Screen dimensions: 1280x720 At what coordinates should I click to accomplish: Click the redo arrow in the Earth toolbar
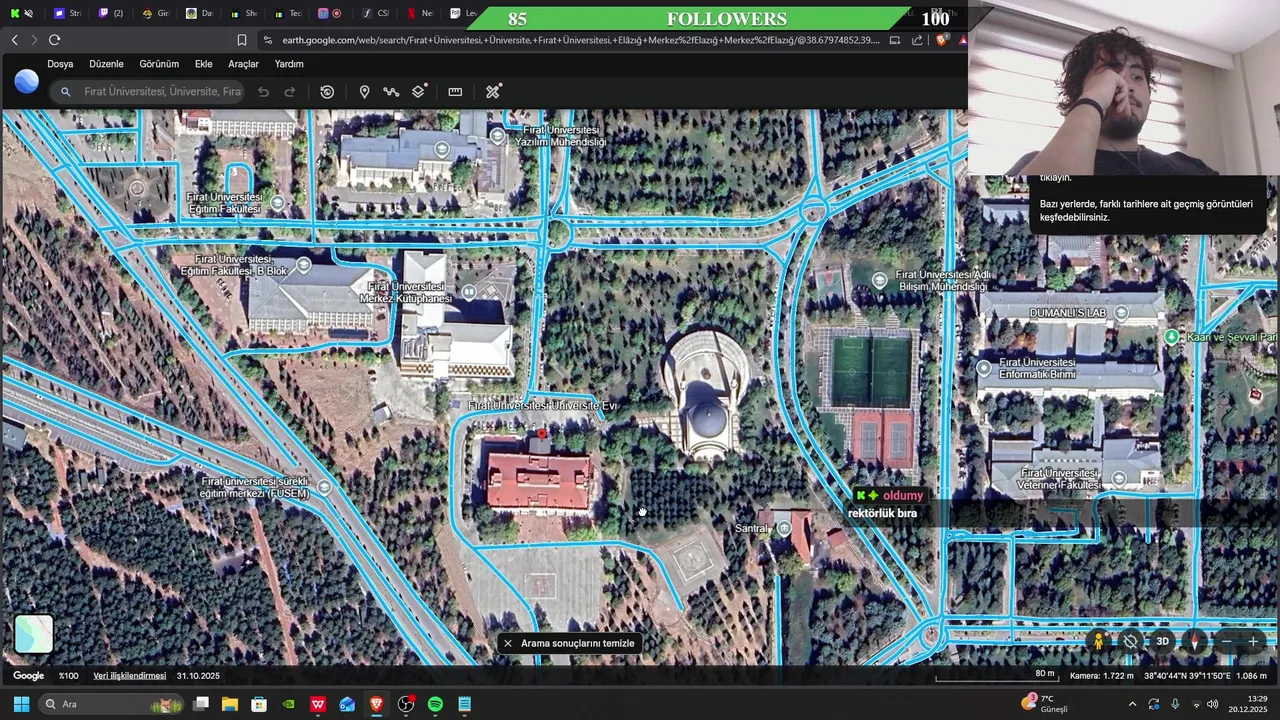tap(290, 92)
